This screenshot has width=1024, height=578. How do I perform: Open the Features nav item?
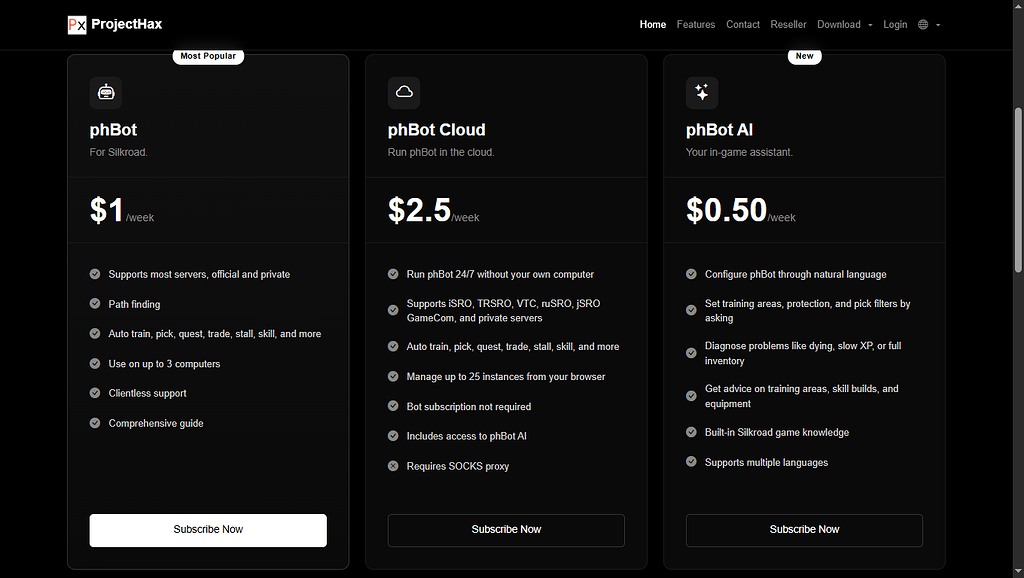click(696, 25)
